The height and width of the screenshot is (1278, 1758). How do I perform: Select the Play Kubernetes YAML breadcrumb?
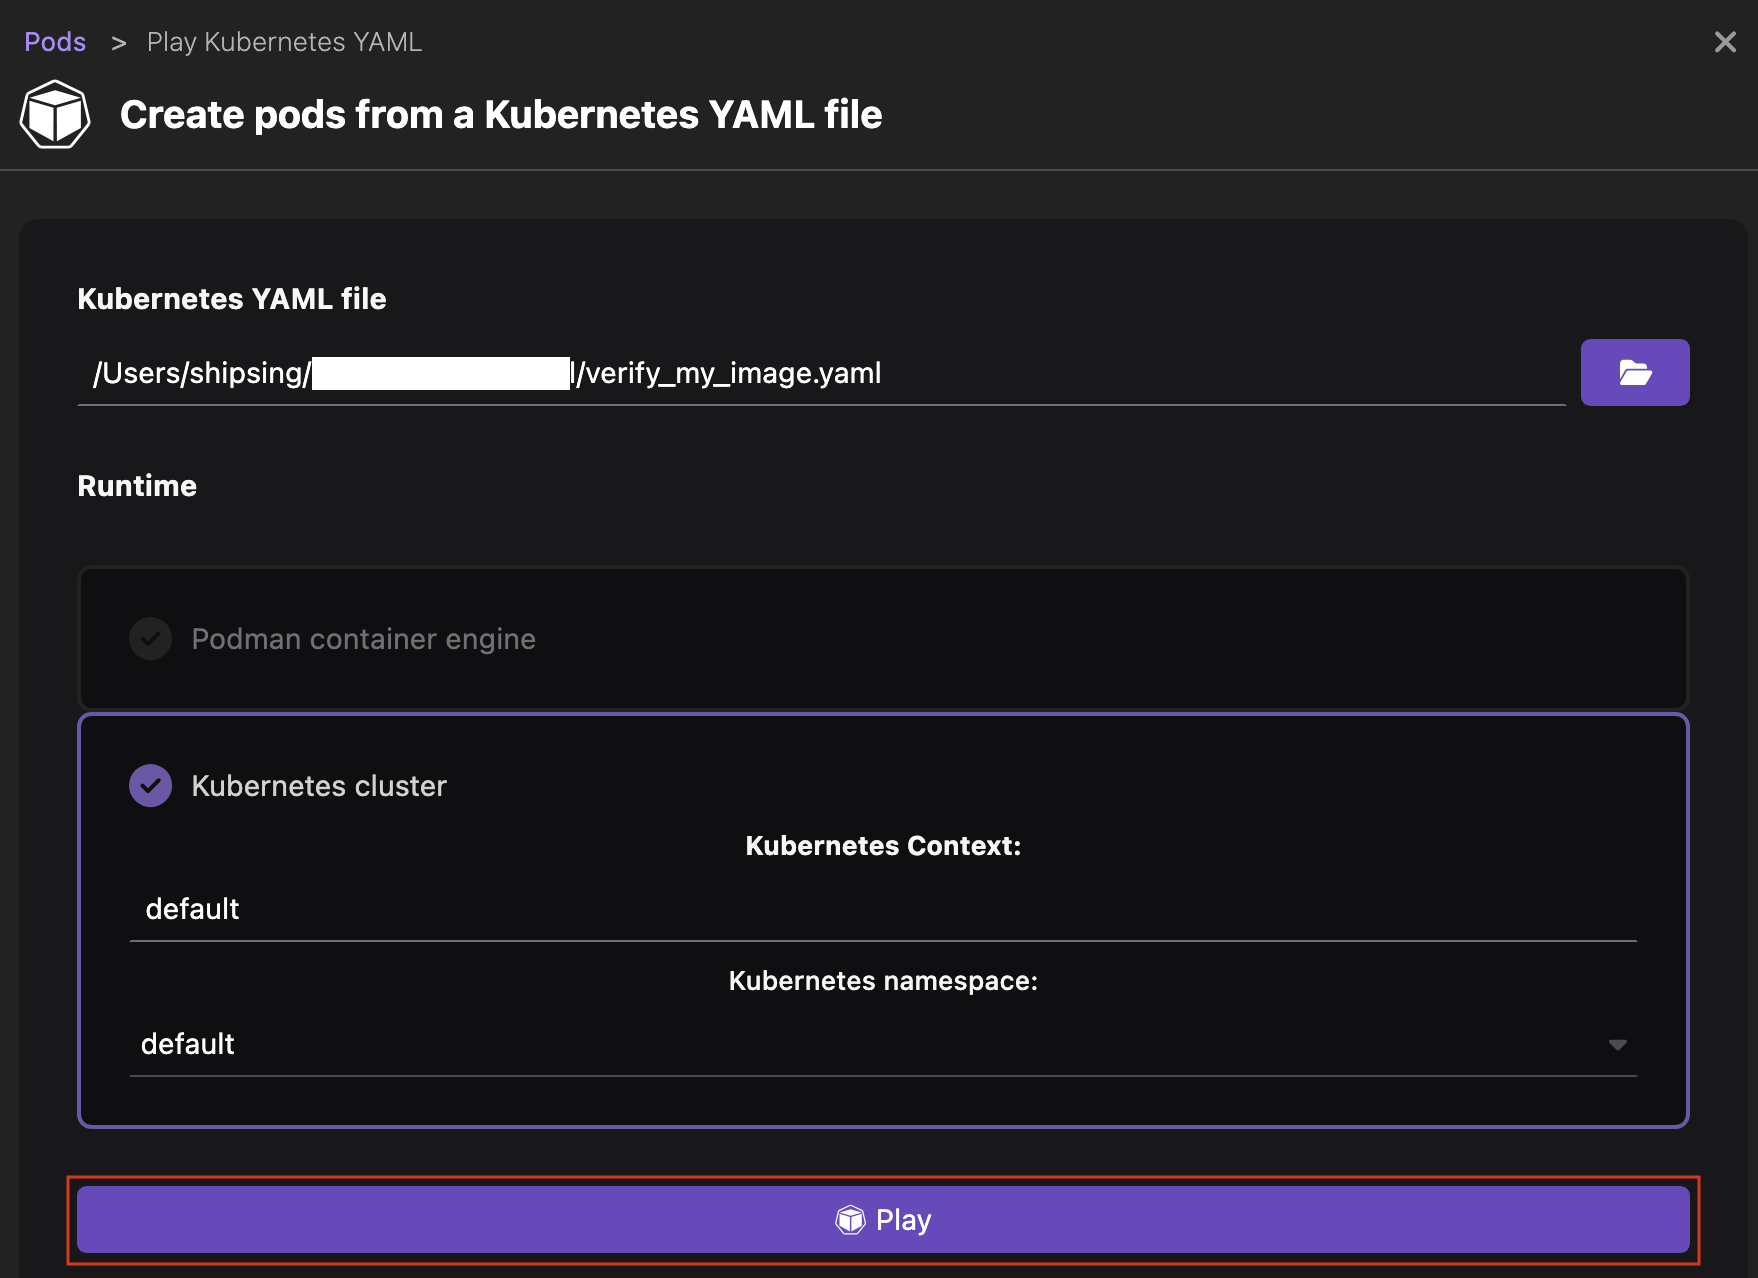284,41
